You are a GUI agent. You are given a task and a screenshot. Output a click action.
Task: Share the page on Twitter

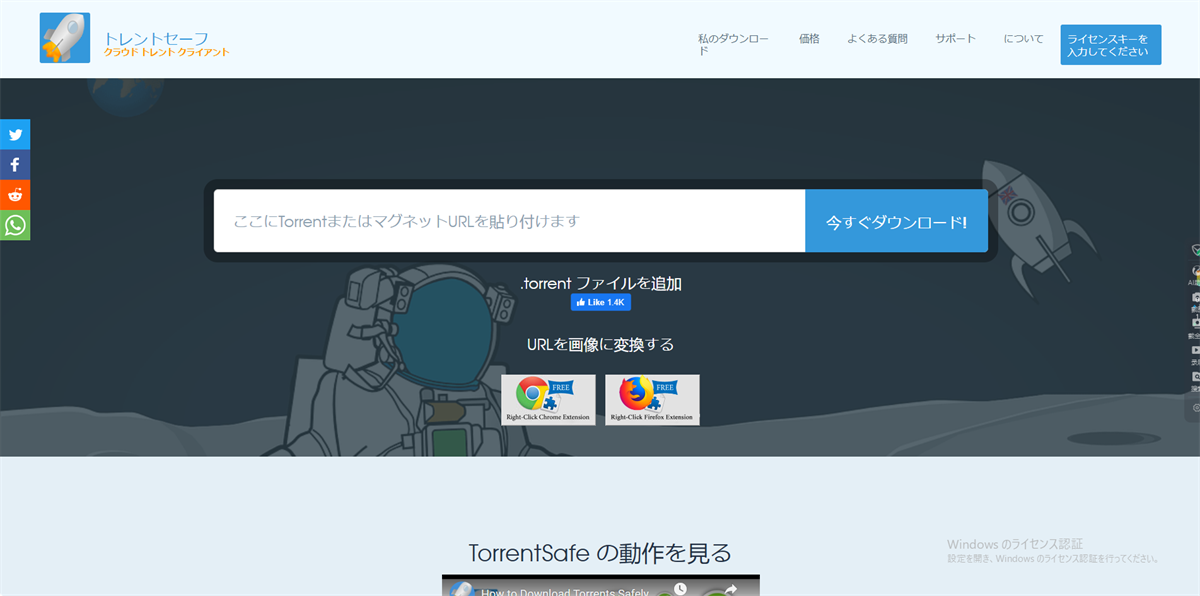tap(15, 134)
